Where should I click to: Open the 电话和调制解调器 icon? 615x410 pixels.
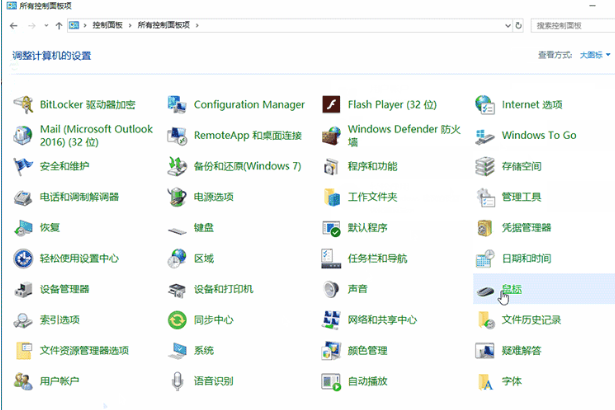23,197
